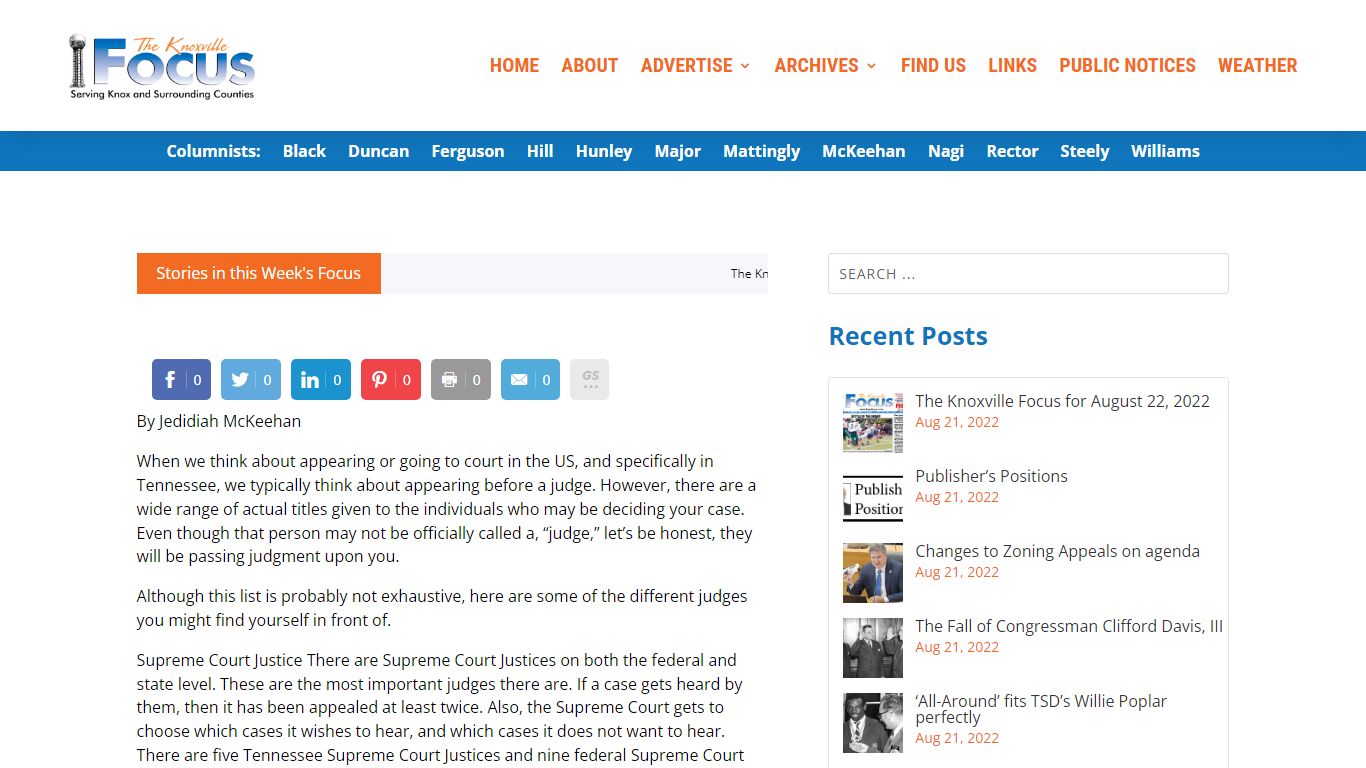Open Public Notices
This screenshot has height=768, width=1366.
point(1127,66)
